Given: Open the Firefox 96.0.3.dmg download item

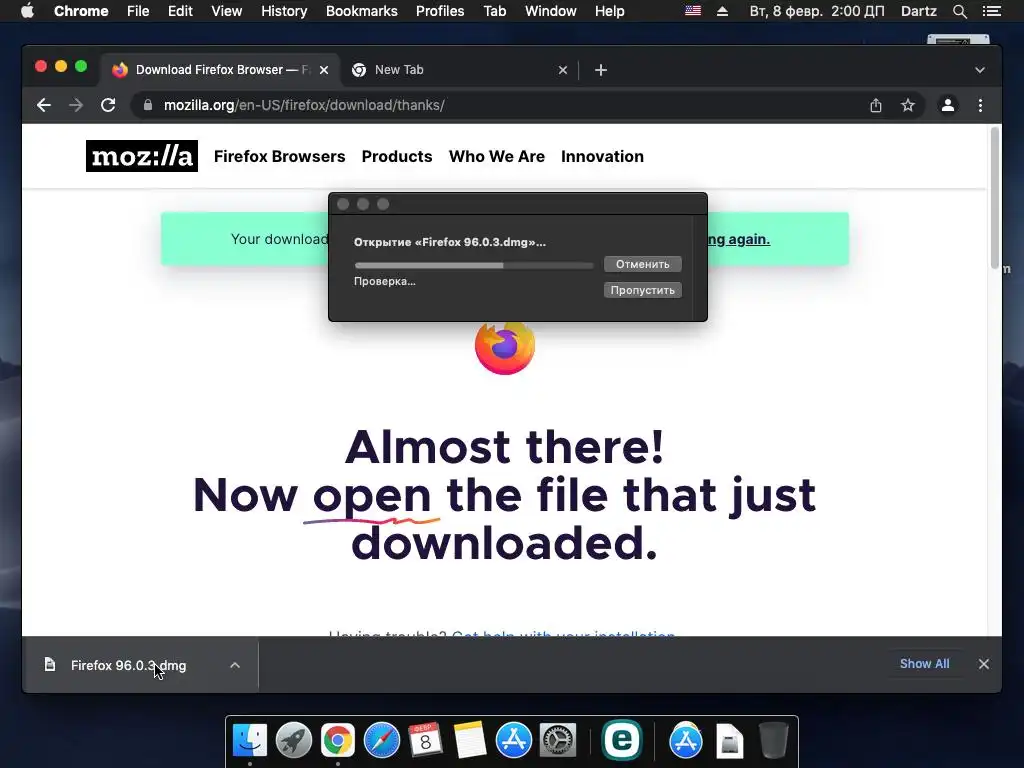Looking at the screenshot, I should point(129,665).
